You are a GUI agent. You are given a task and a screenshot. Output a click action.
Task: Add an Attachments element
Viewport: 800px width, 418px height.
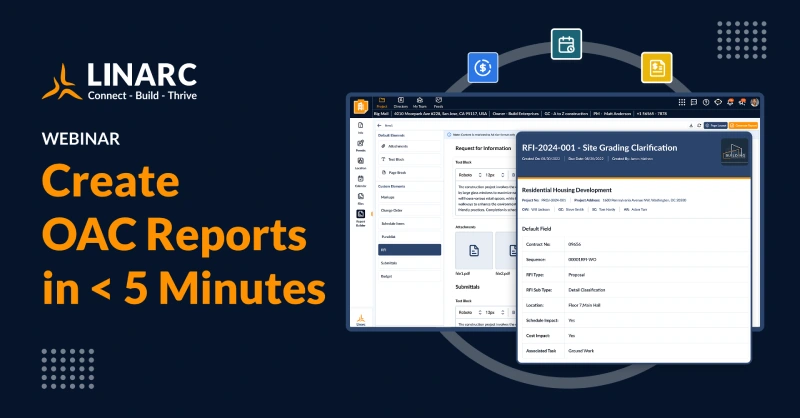click(409, 146)
